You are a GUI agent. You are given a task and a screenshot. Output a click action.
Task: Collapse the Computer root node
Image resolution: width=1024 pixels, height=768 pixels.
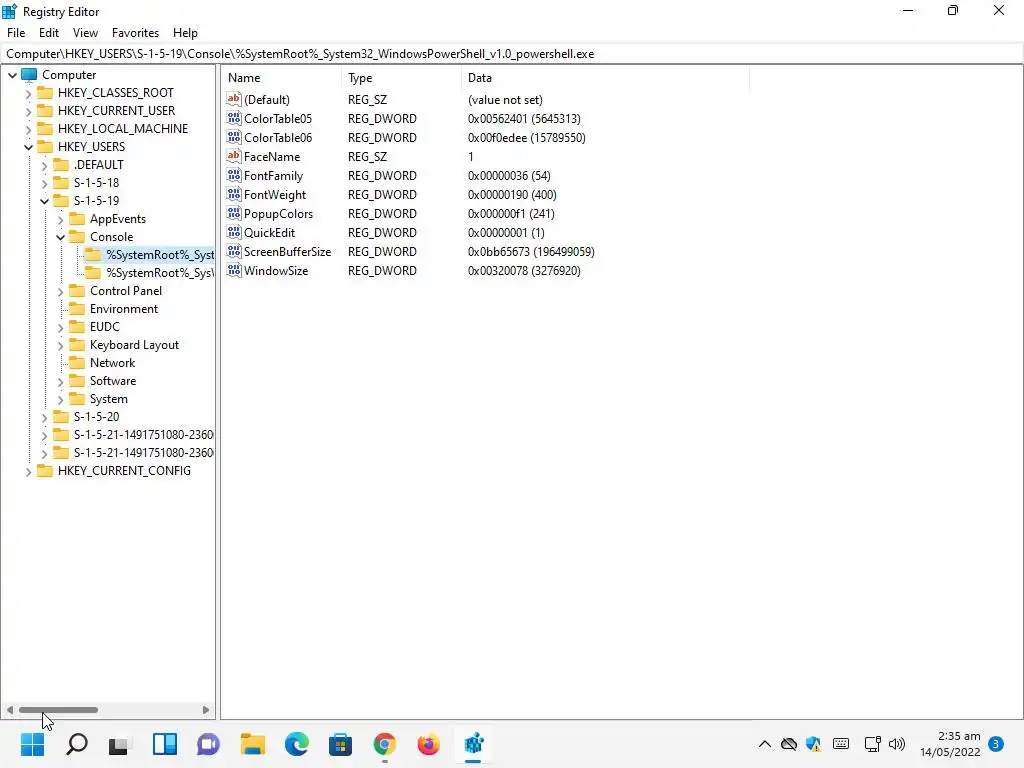[x=12, y=75]
